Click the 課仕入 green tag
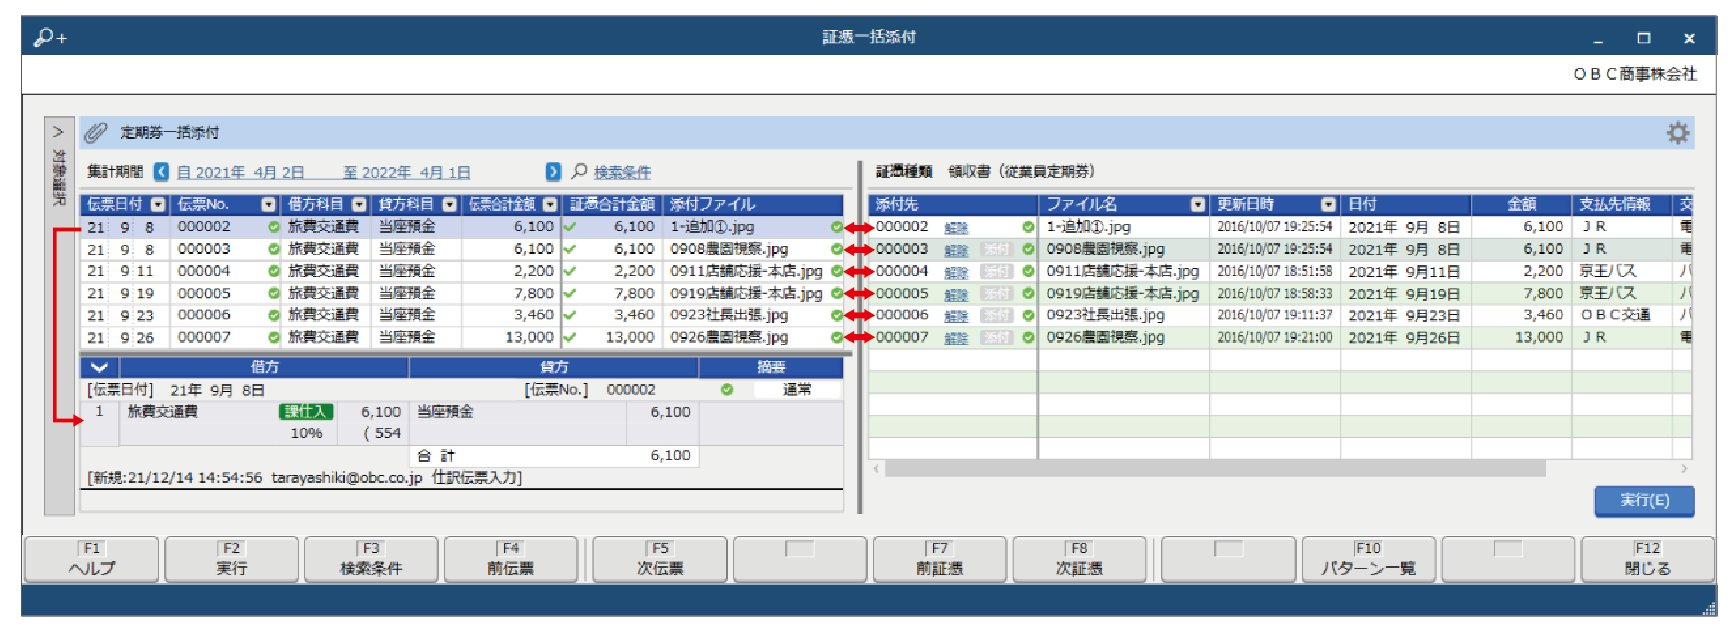1736x631 pixels. (305, 411)
